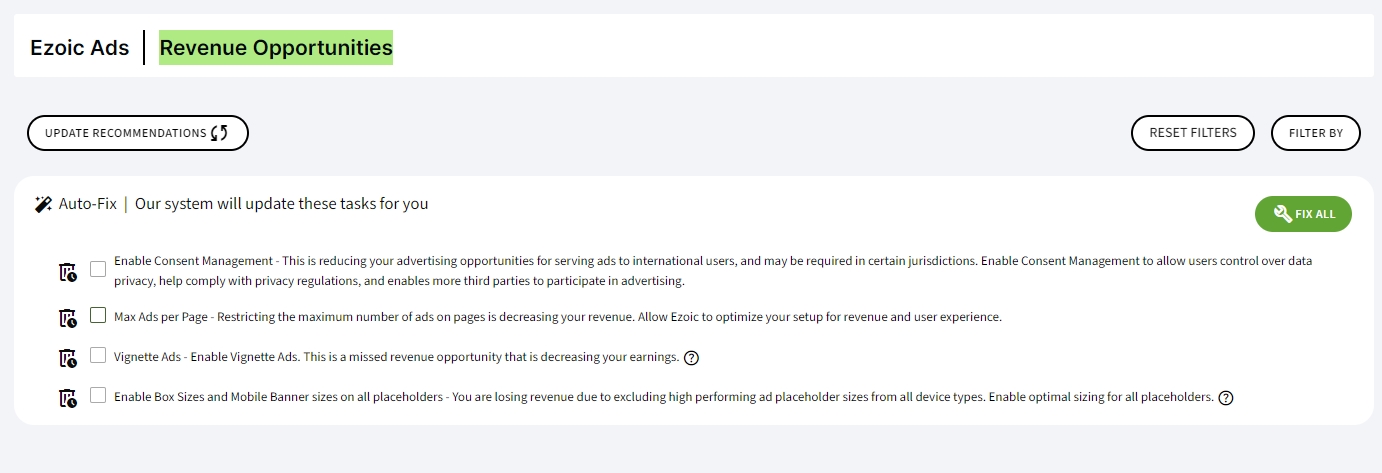
Task: Click the Max Ads per Page description text
Action: (558, 317)
